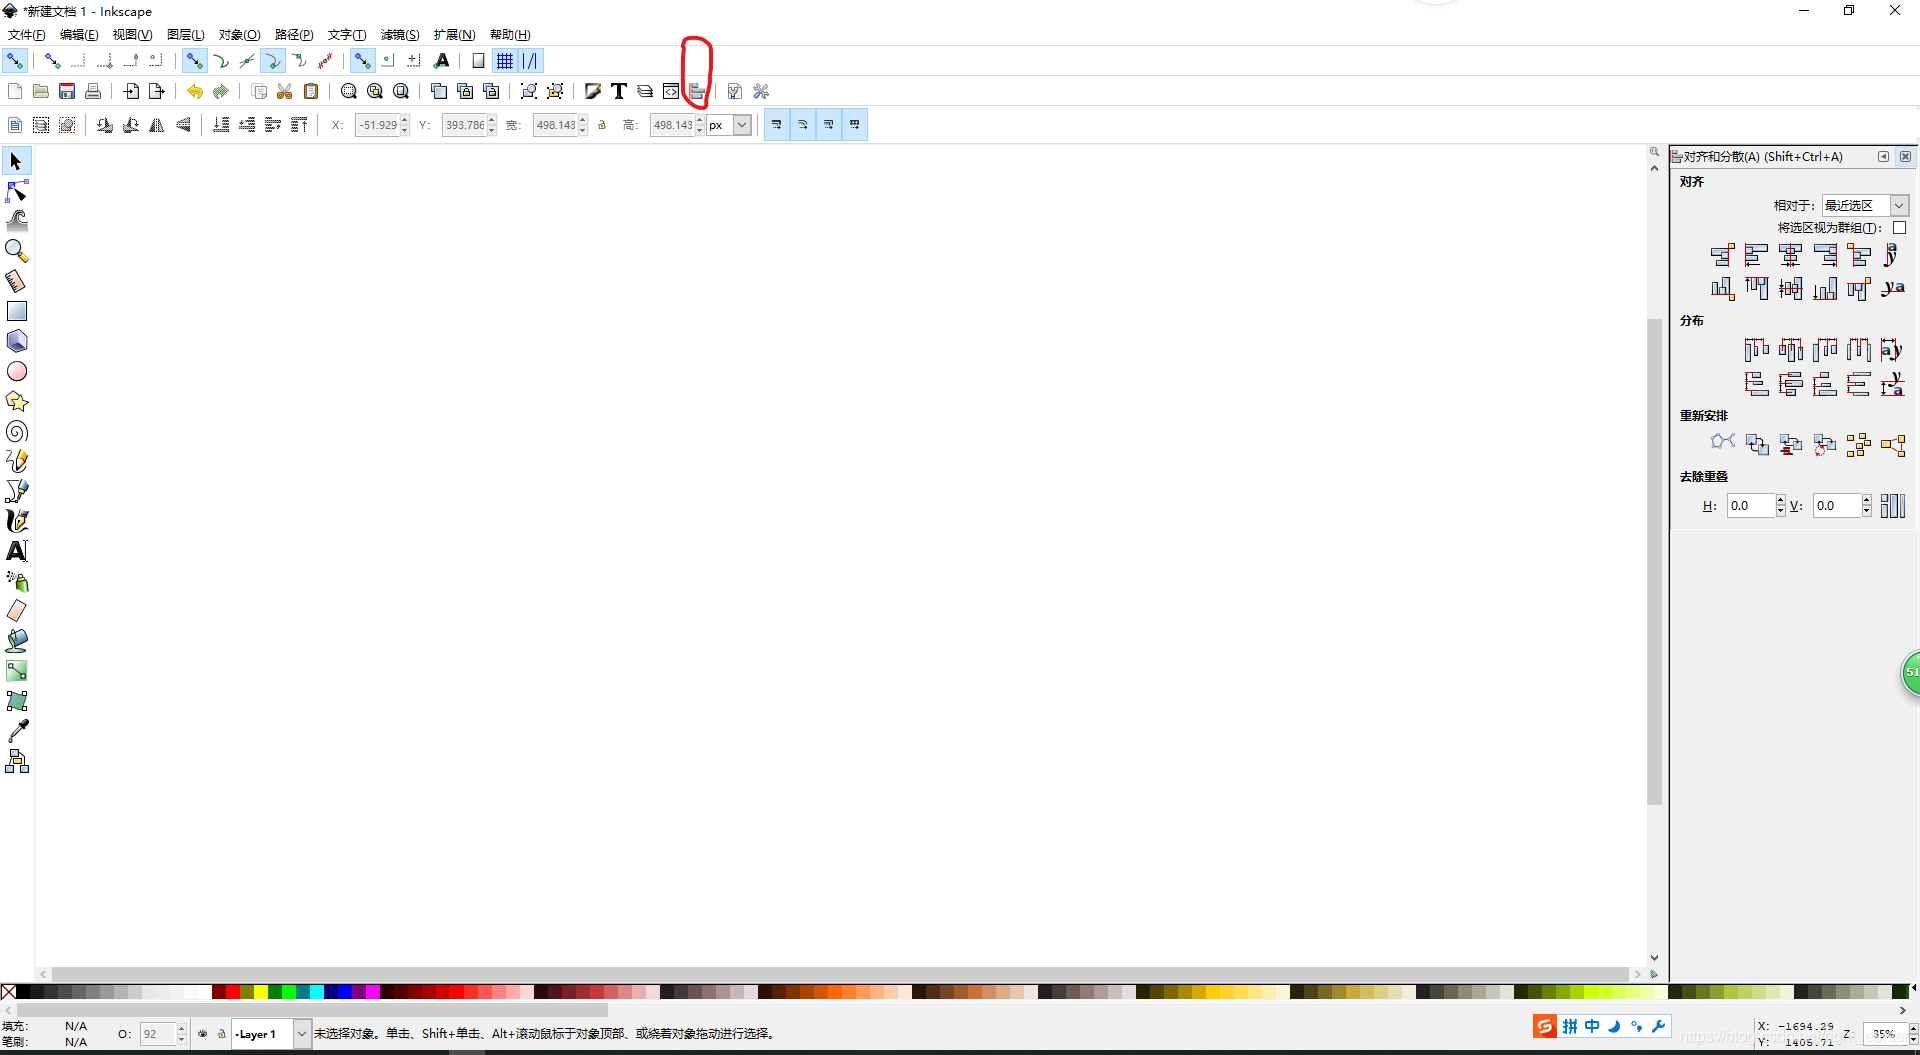Click remove overlaps button icon
Screen dimensions: 1920x1055
(1892, 506)
